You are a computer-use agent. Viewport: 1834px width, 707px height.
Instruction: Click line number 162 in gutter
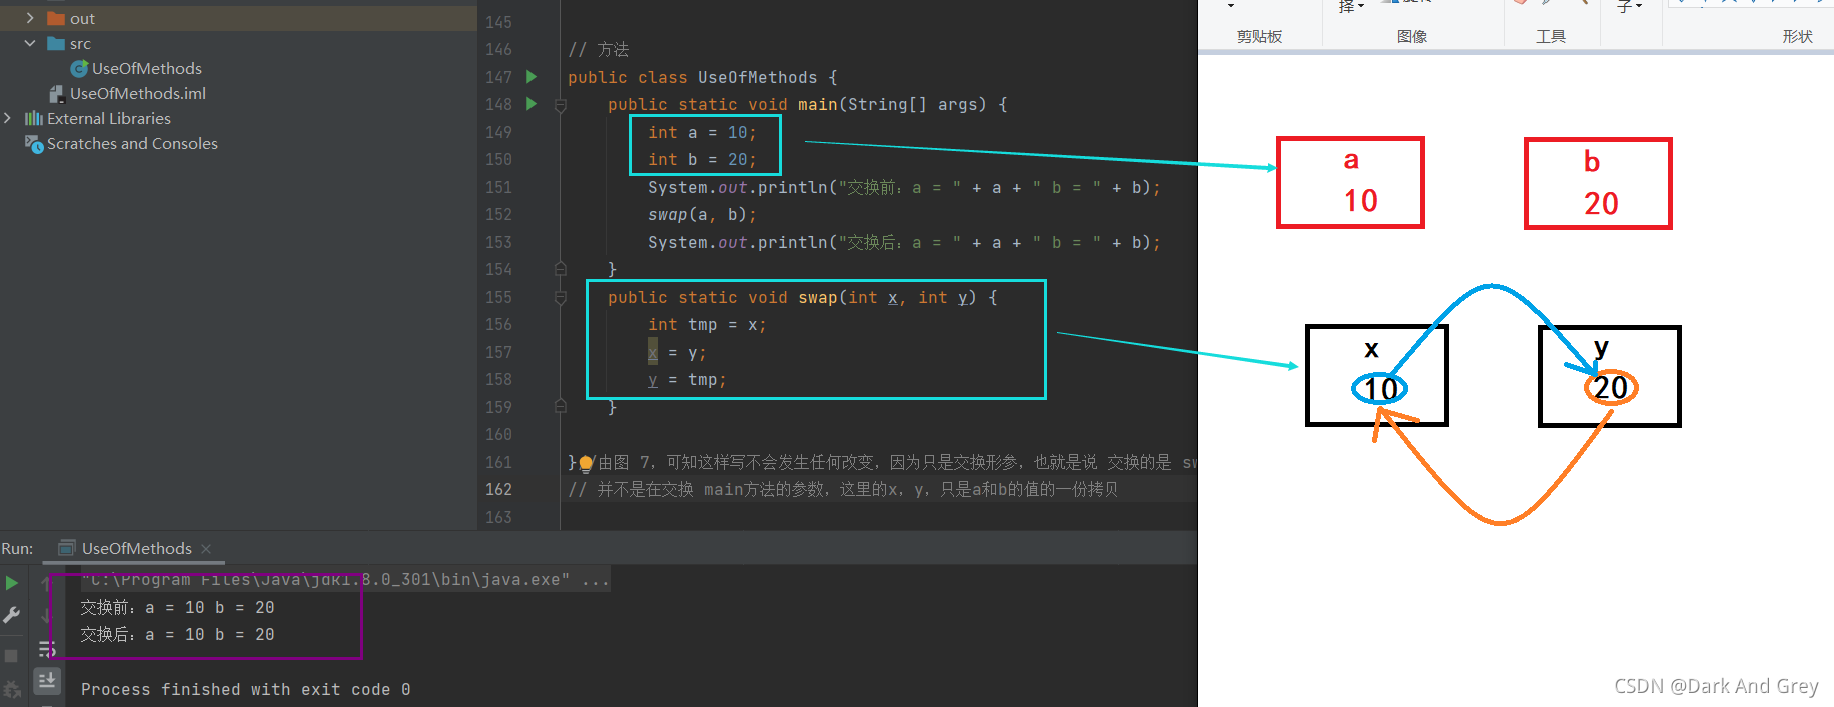pyautogui.click(x=498, y=489)
